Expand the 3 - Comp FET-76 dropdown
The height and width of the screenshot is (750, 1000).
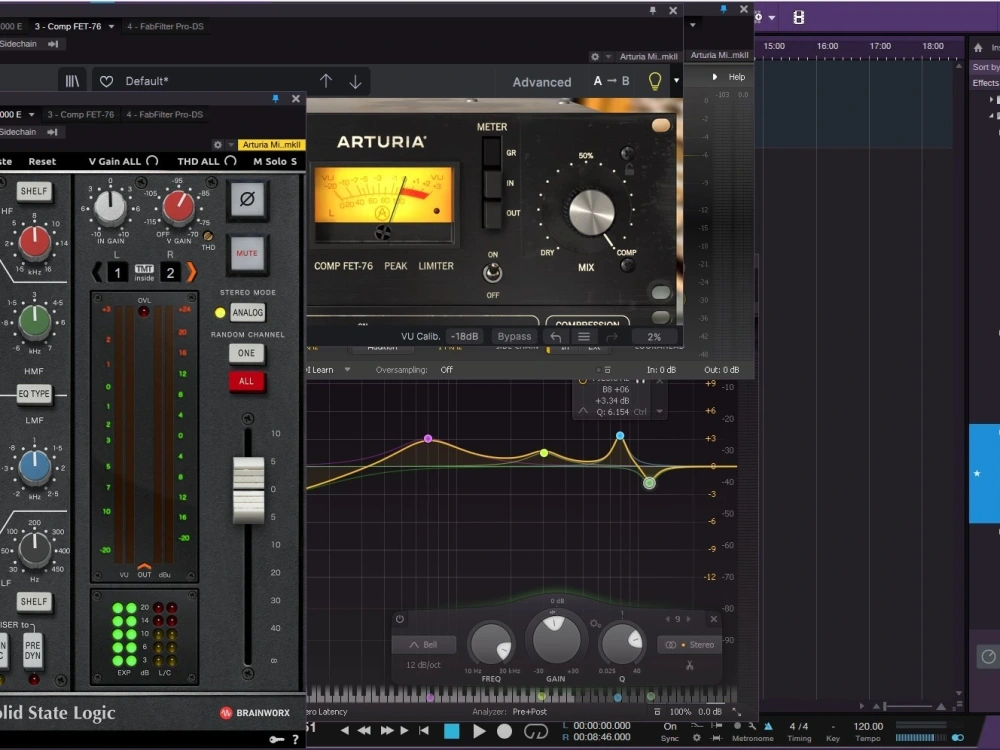tap(111, 27)
